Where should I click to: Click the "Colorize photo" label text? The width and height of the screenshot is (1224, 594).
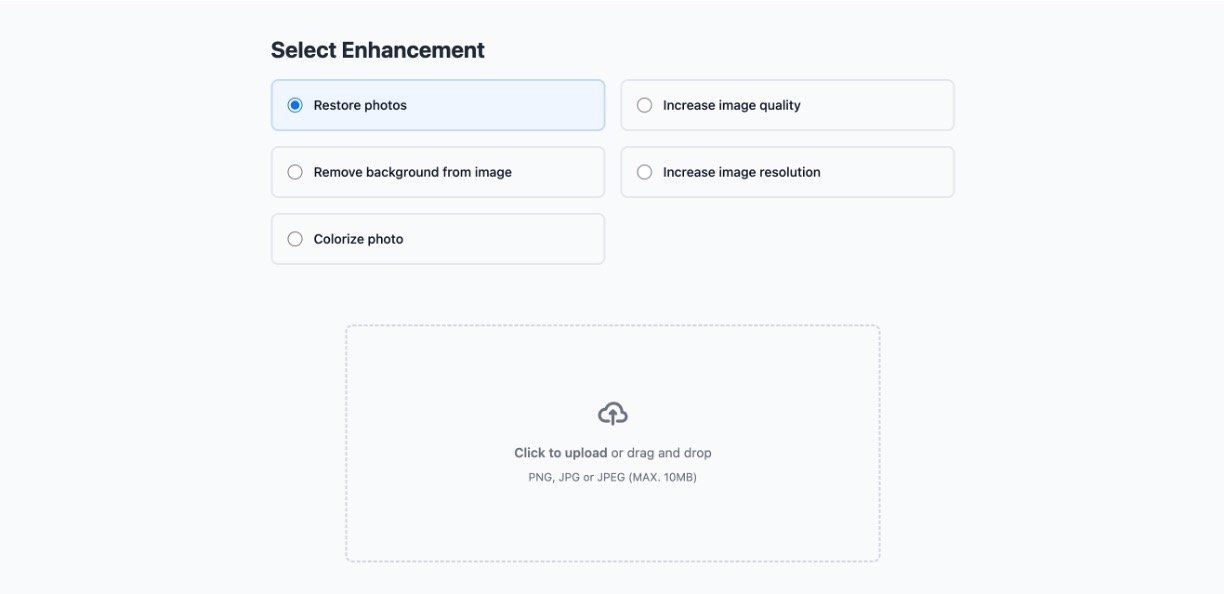pos(358,239)
